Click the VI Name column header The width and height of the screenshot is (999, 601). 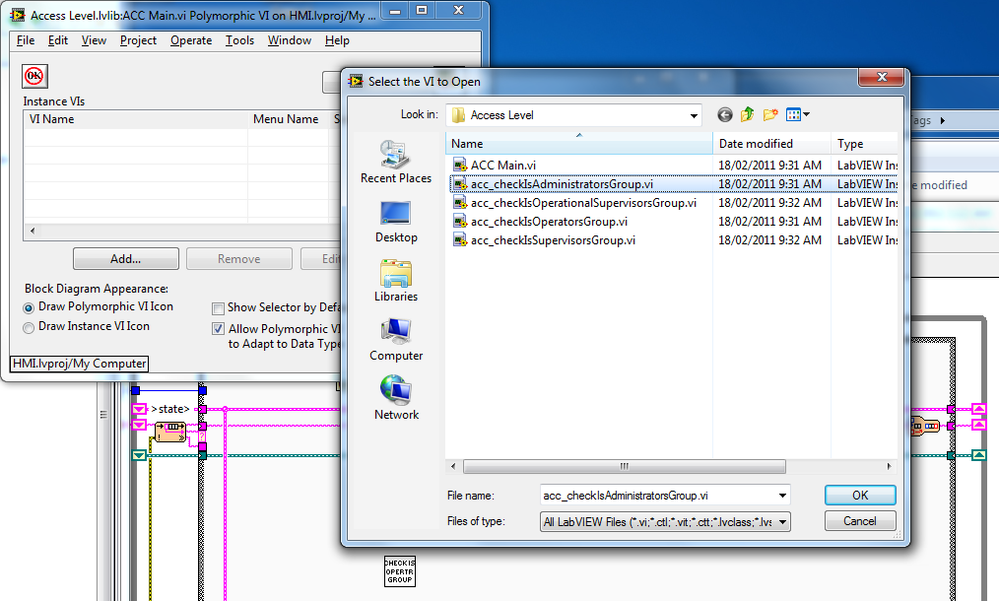click(x=136, y=119)
